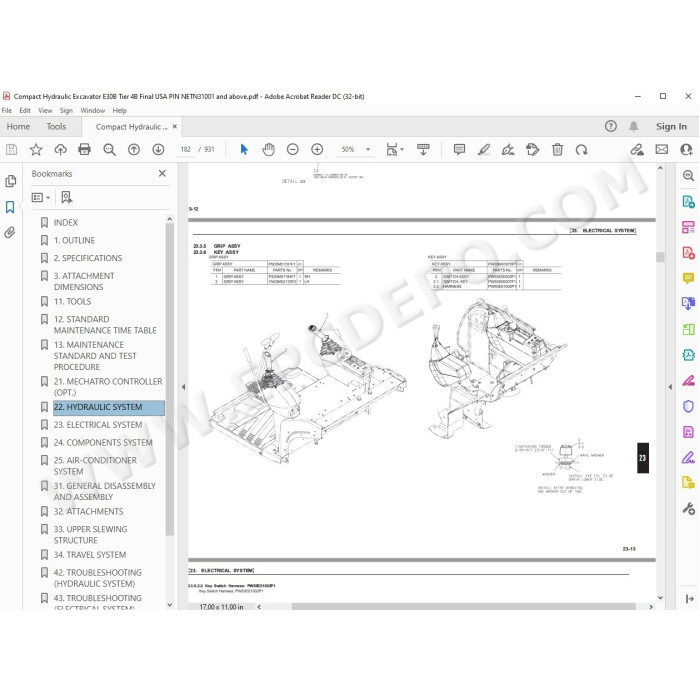Open the stamp tool

533,150
